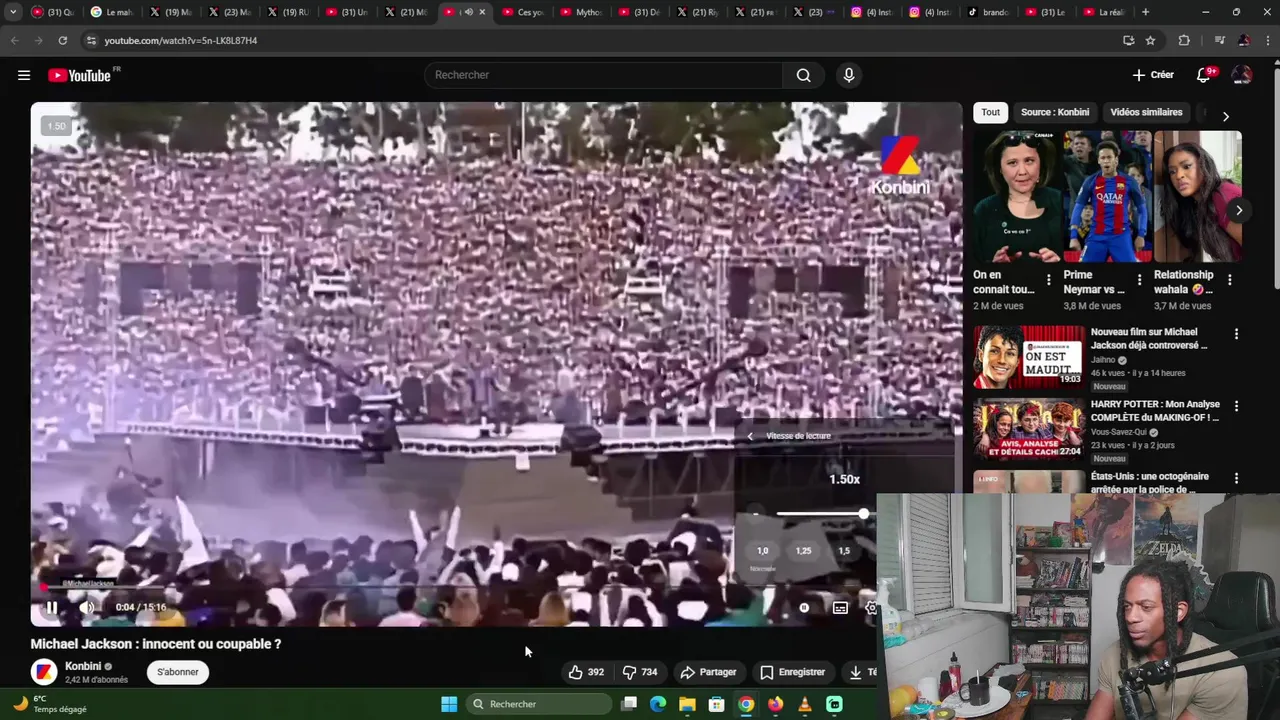Start voice search with the microphone
Image resolution: width=1280 pixels, height=720 pixels.
pos(849,75)
